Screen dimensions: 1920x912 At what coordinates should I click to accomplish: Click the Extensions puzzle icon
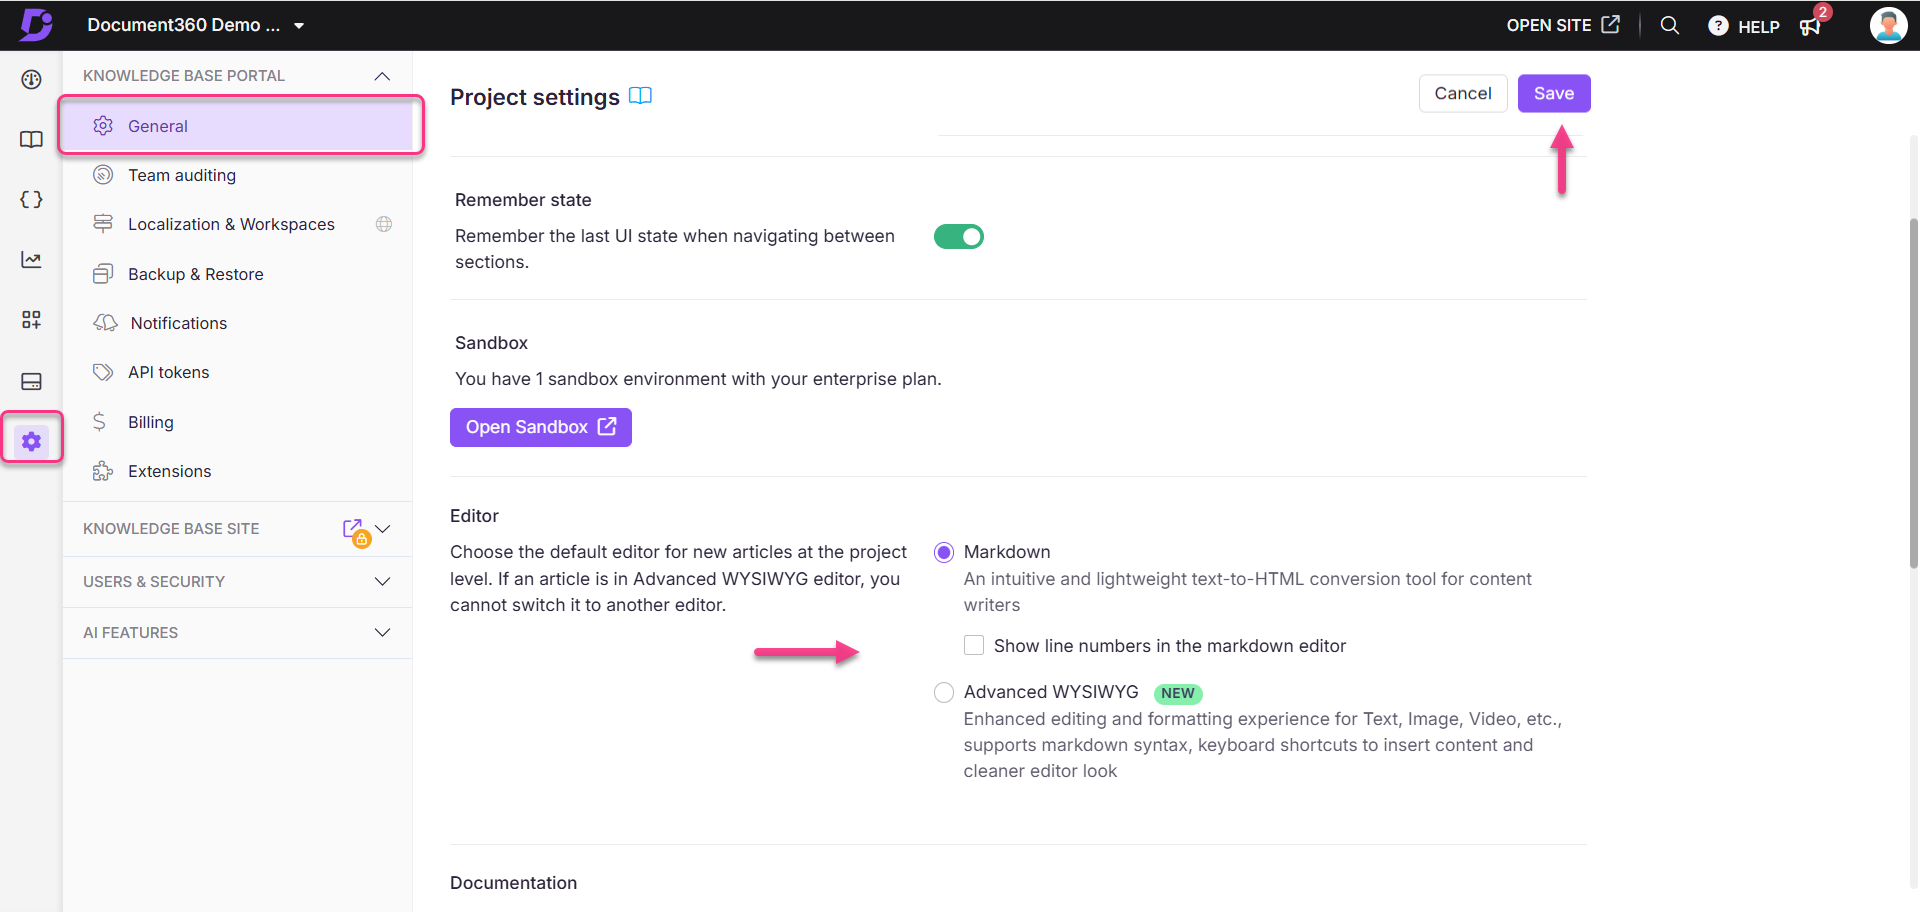(x=102, y=471)
